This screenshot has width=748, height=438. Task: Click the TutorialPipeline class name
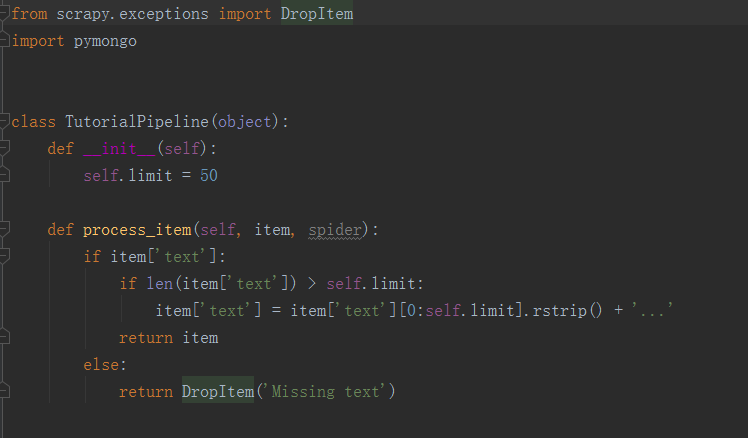[137, 122]
